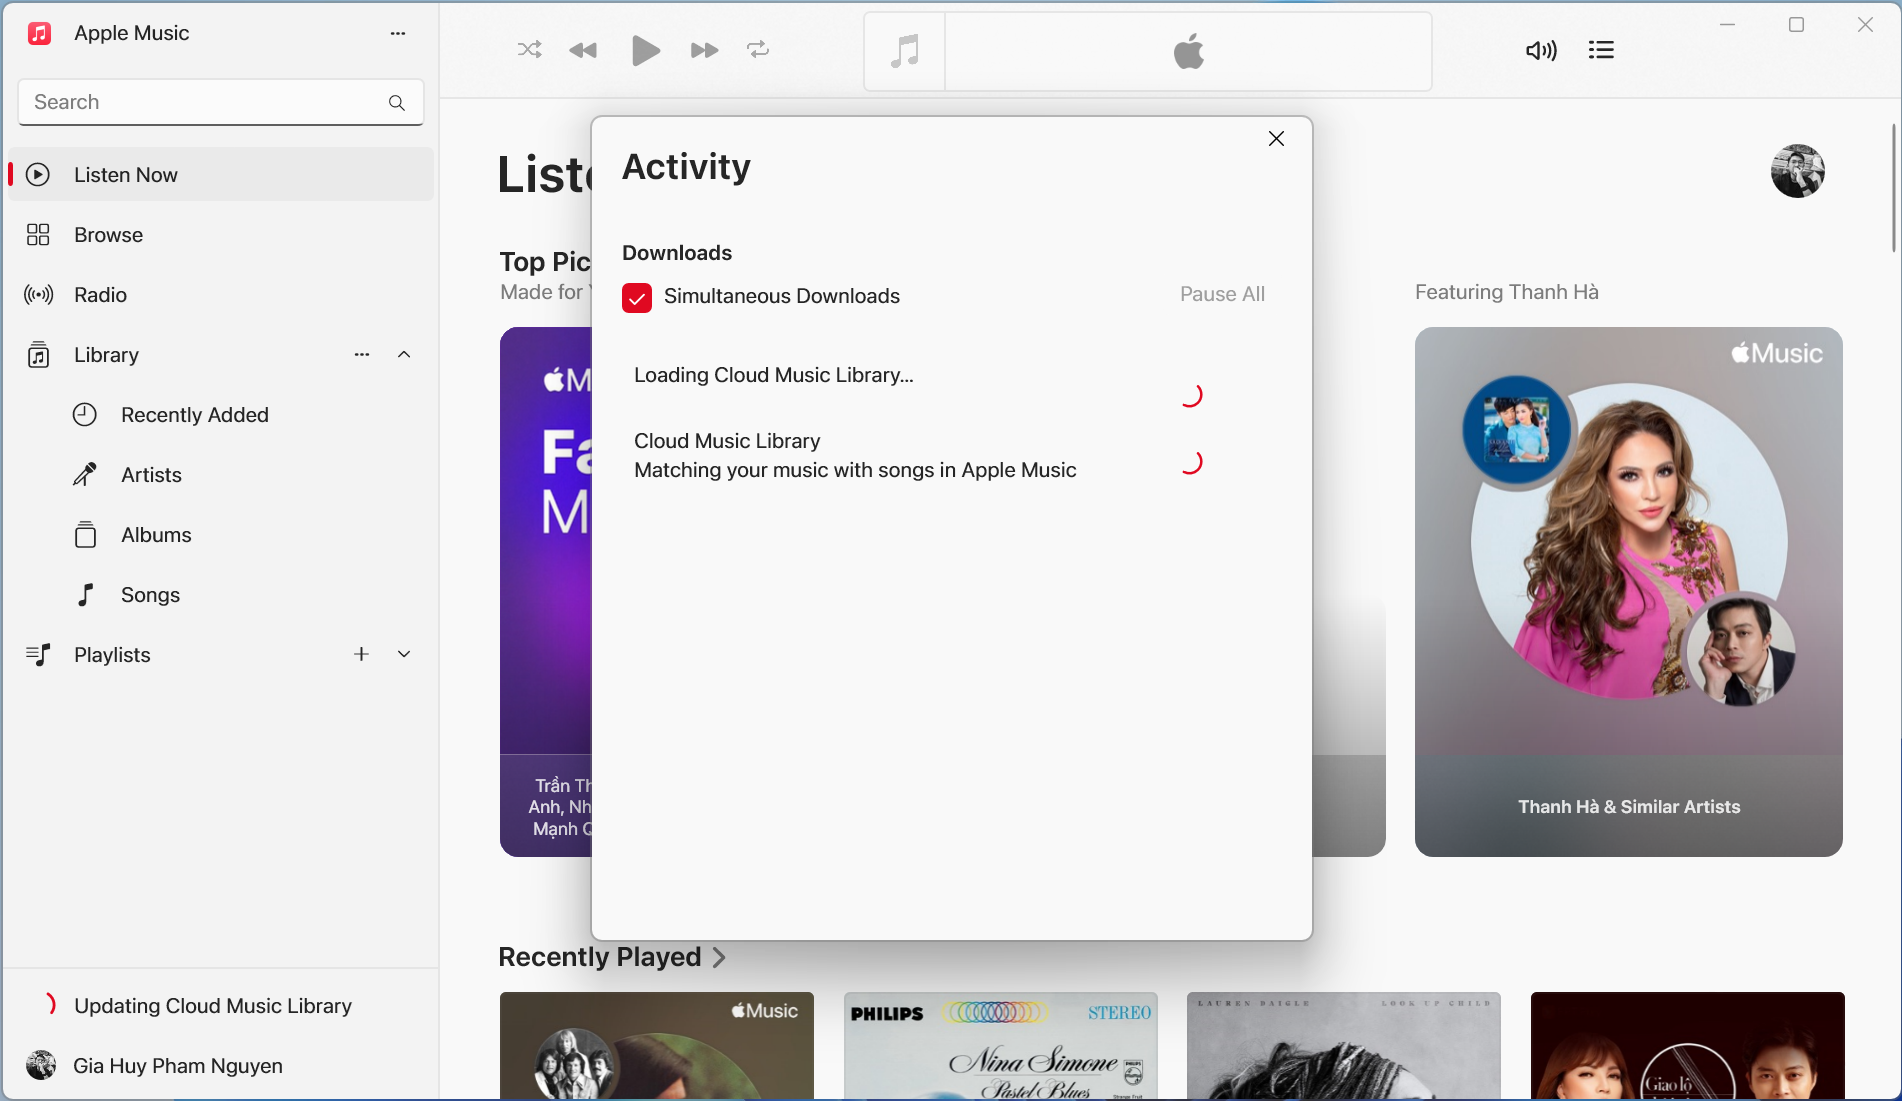Click Pause All downloads
Viewport: 1902px width, 1101px height.
[x=1222, y=294]
